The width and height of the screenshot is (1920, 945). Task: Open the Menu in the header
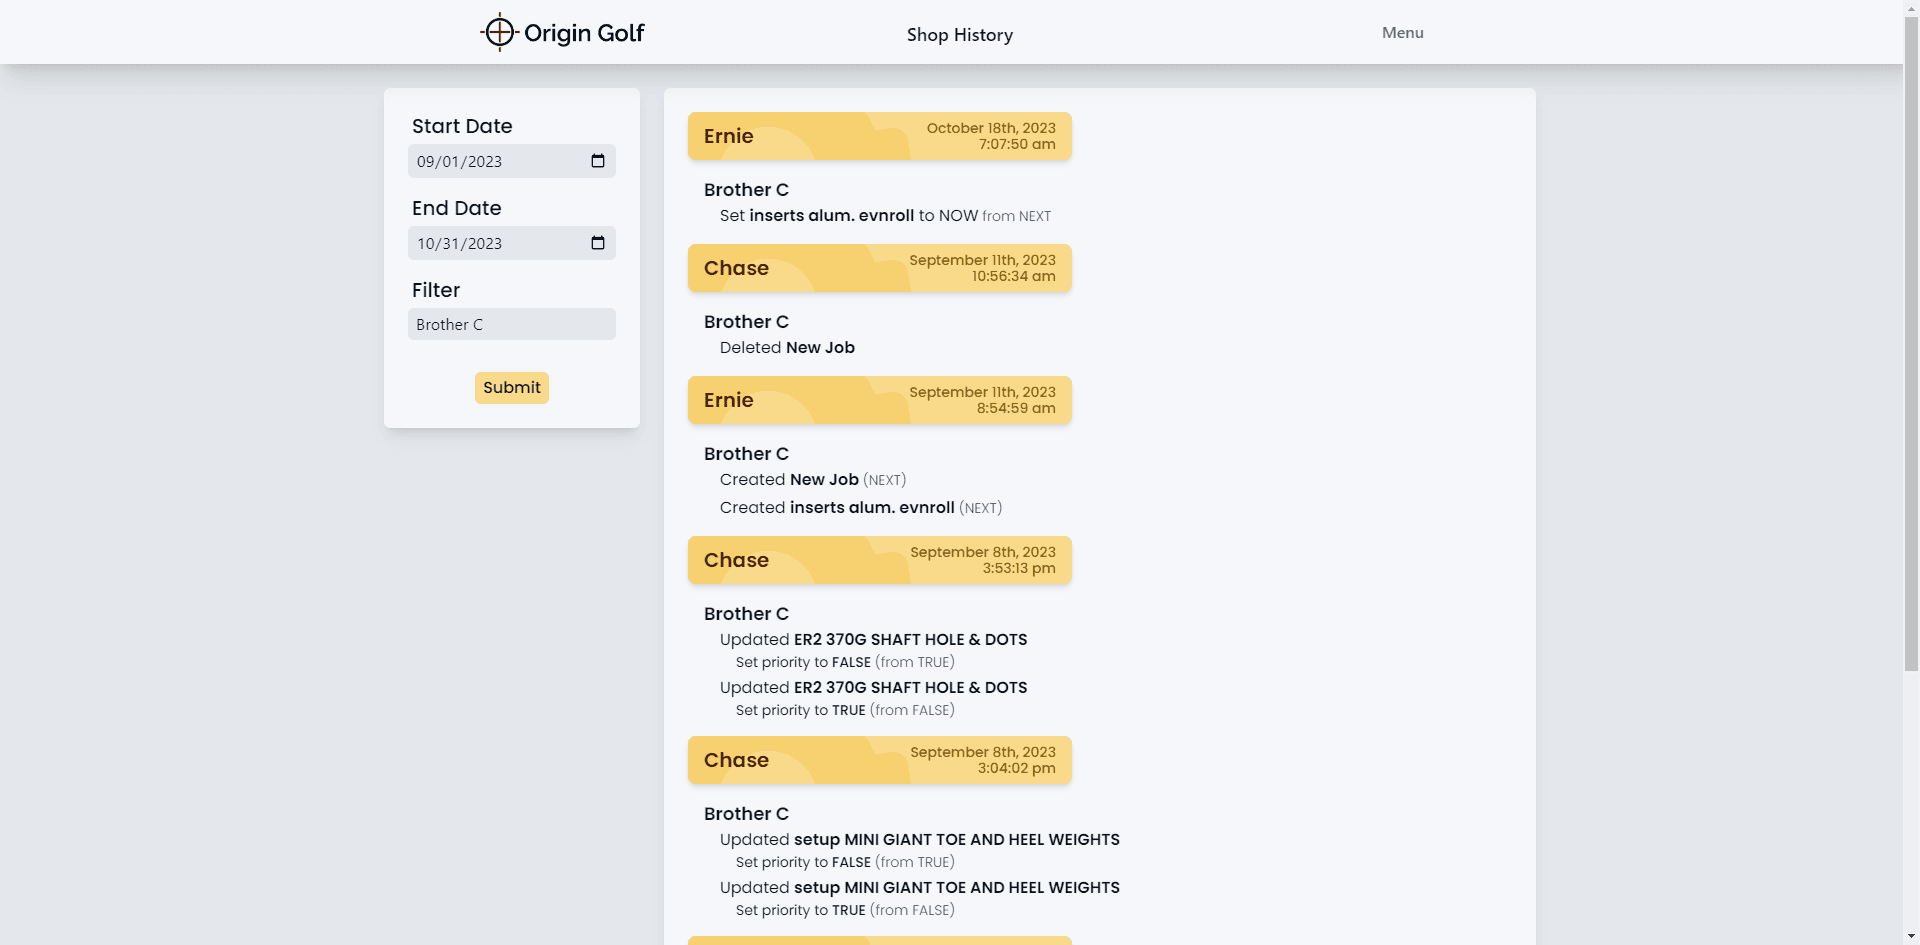[x=1402, y=33]
